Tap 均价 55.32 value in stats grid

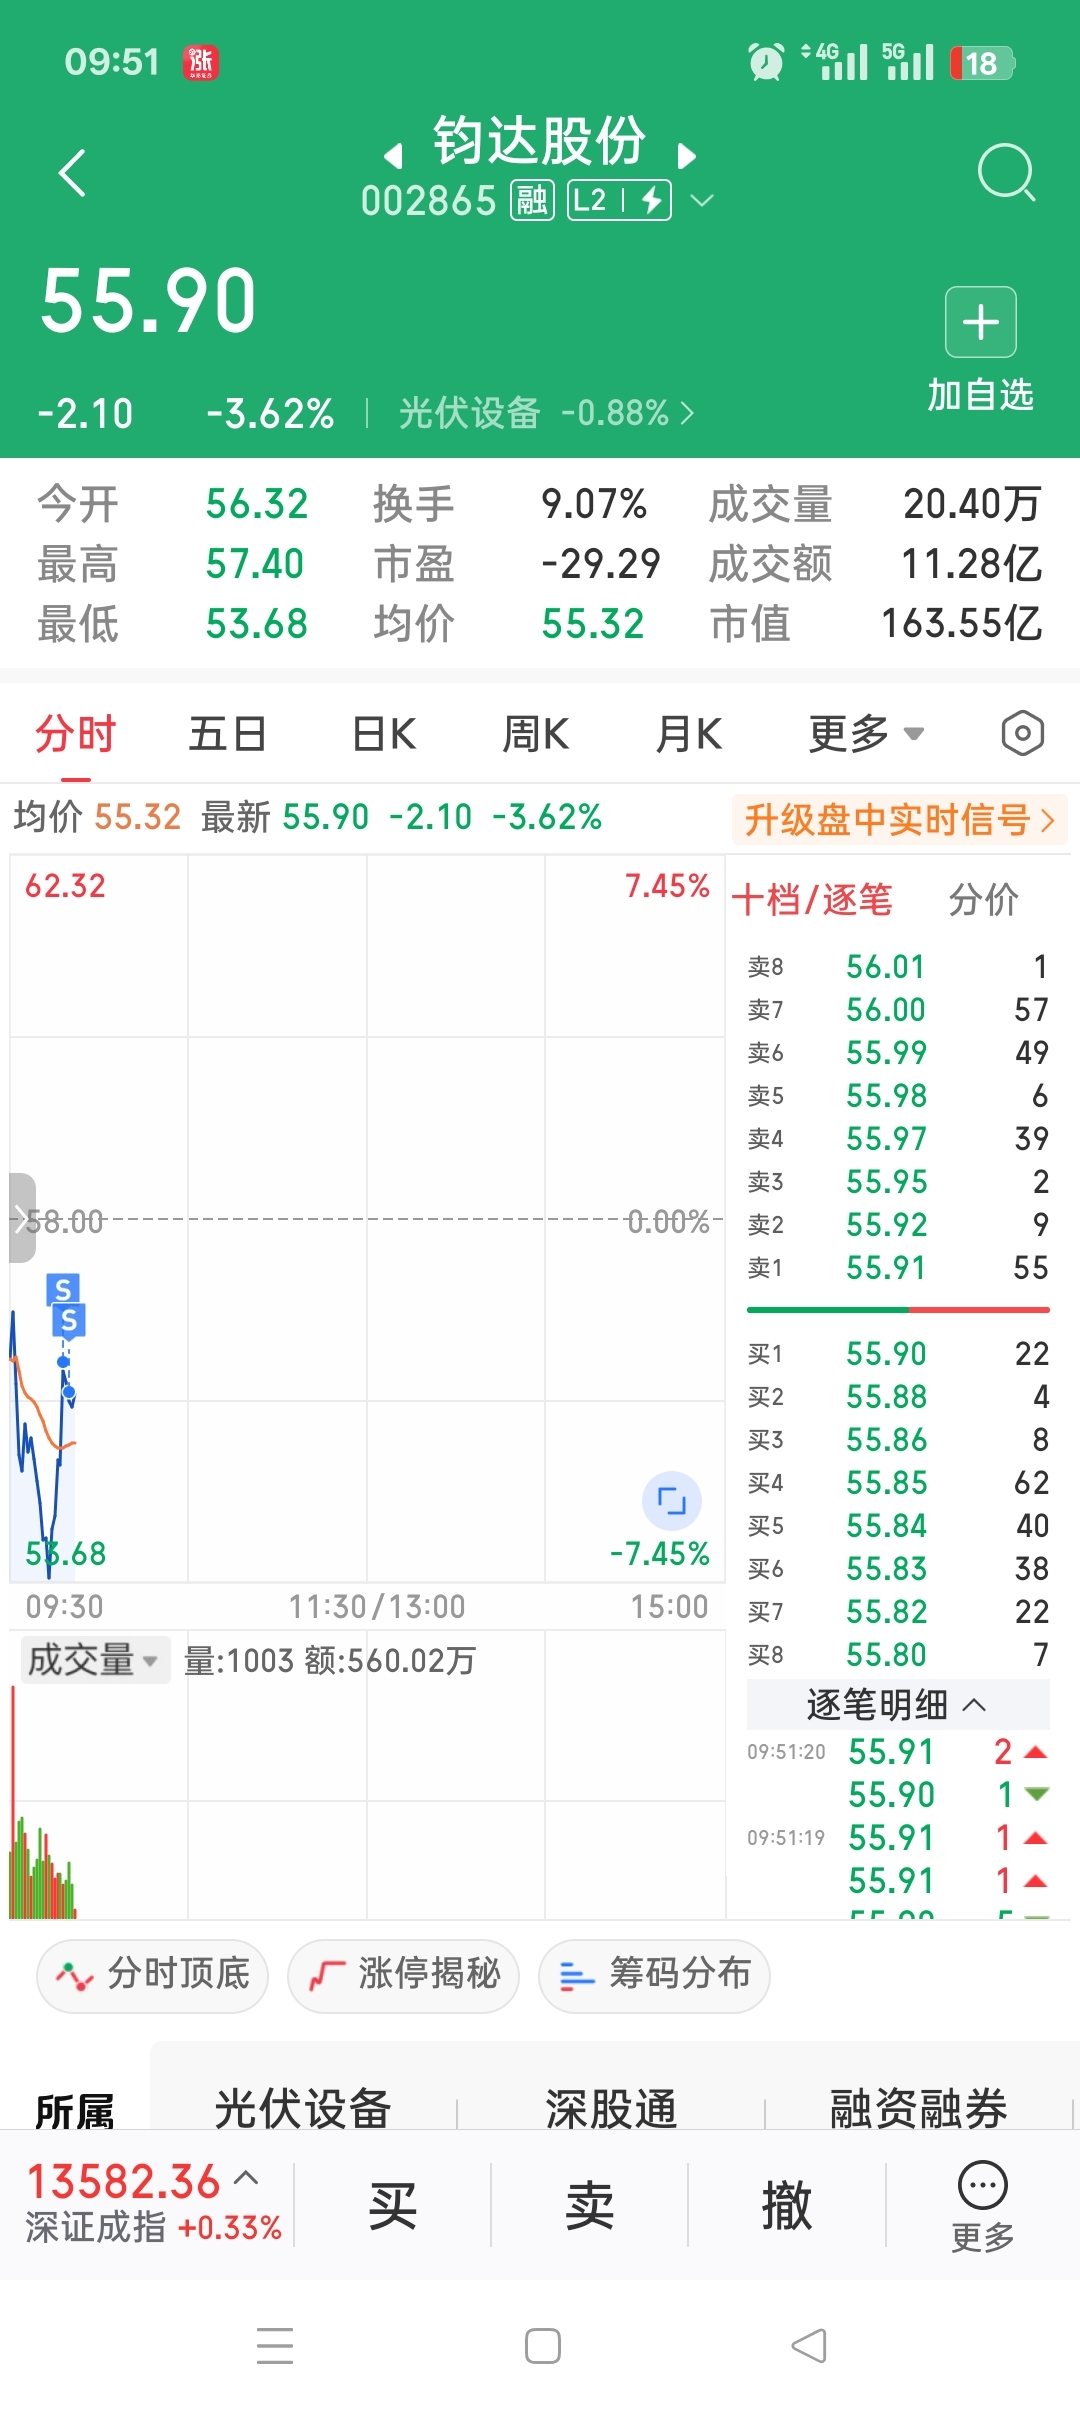(592, 624)
